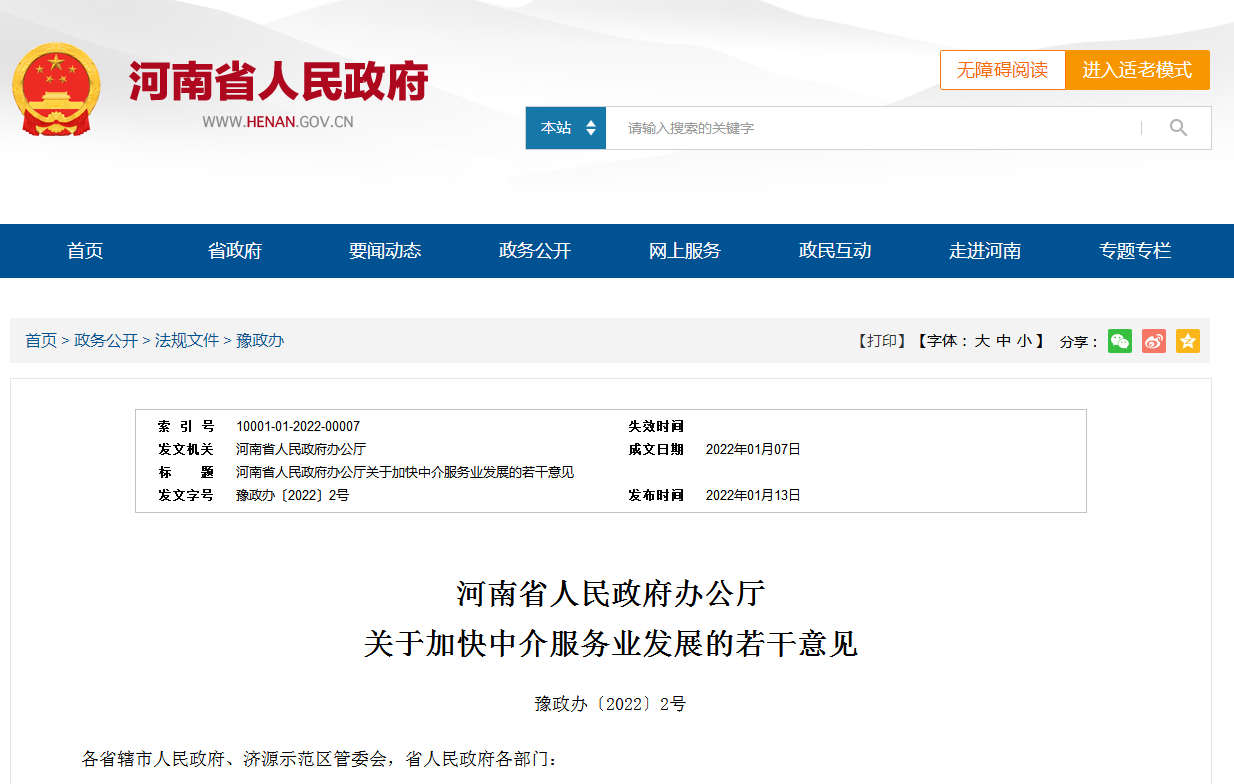Click the 法规文件 breadcrumb link

click(x=187, y=341)
